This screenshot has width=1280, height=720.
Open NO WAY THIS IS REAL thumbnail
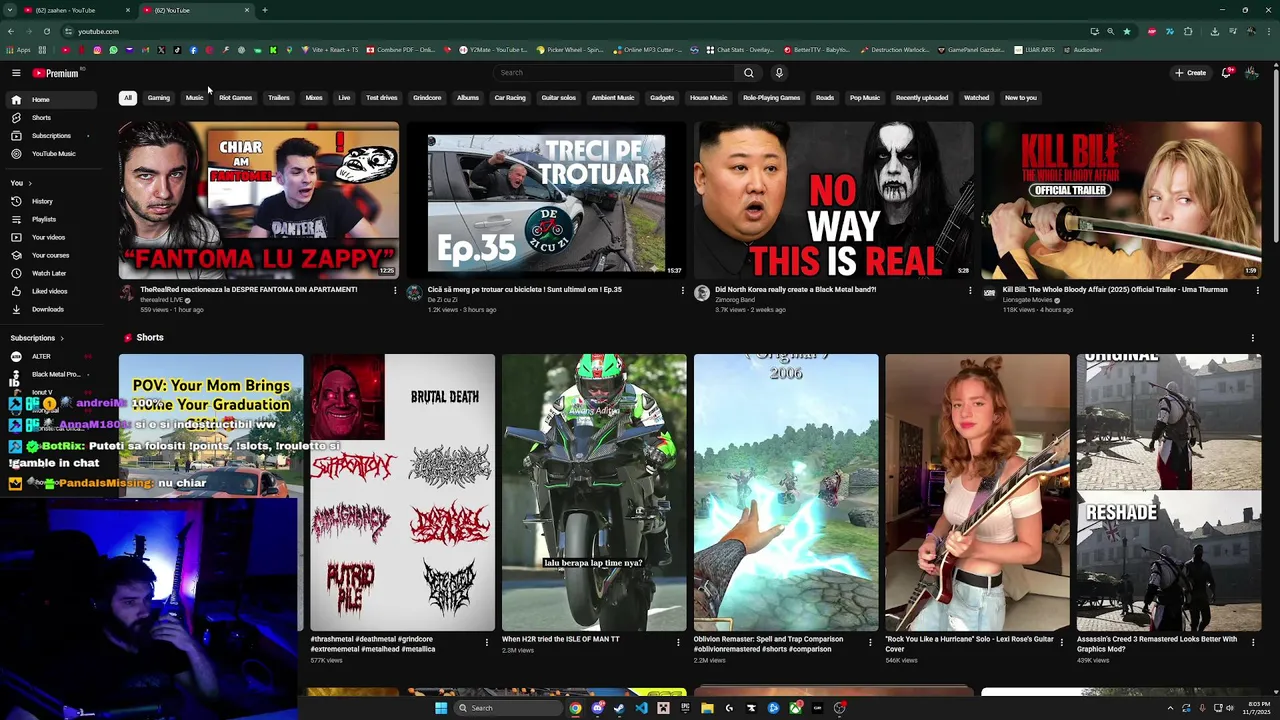pos(833,200)
